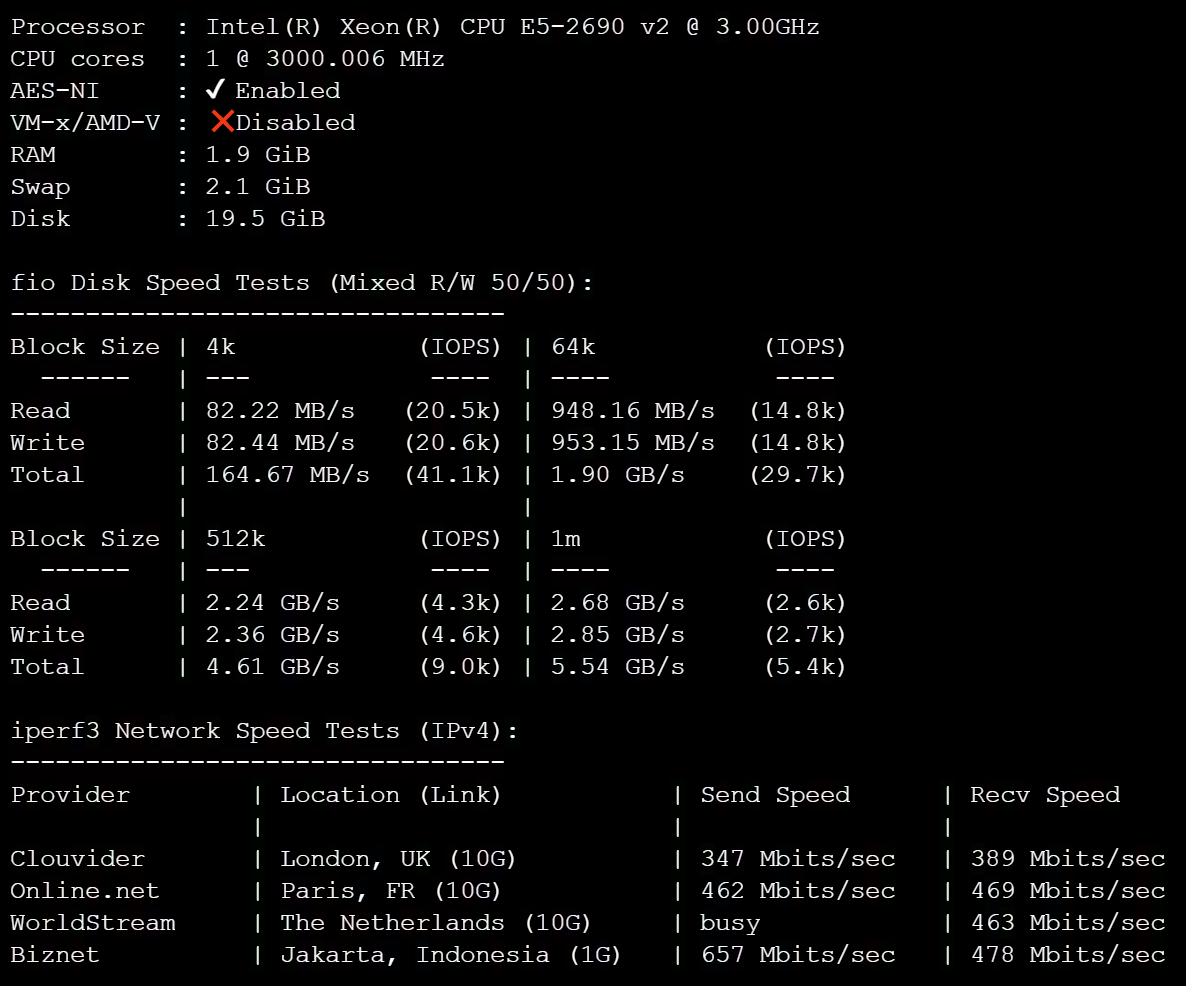
Task: Click the Send Speed column header
Action: pyautogui.click(x=775, y=795)
